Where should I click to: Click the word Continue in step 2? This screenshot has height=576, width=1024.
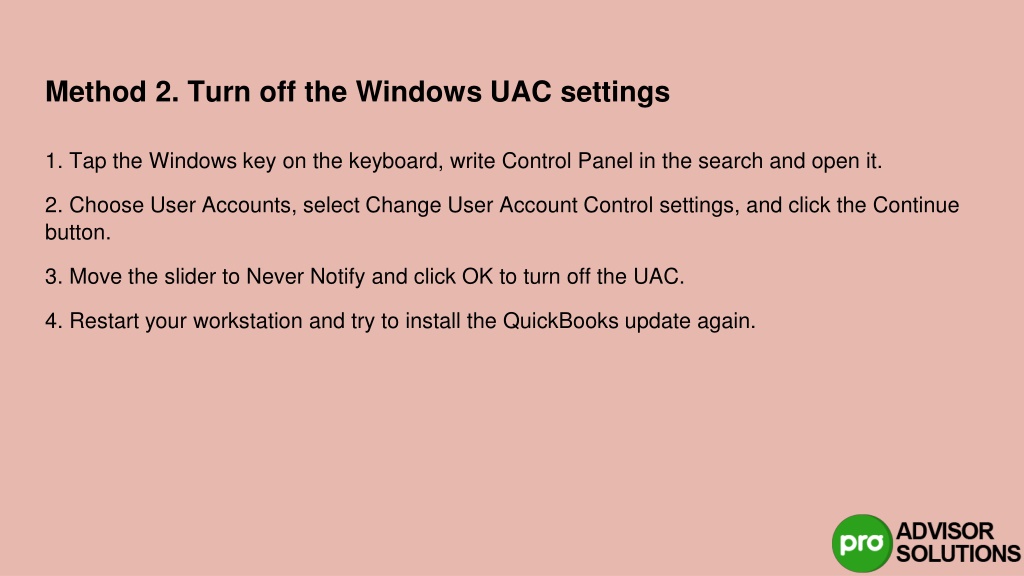pyautogui.click(x=916, y=205)
